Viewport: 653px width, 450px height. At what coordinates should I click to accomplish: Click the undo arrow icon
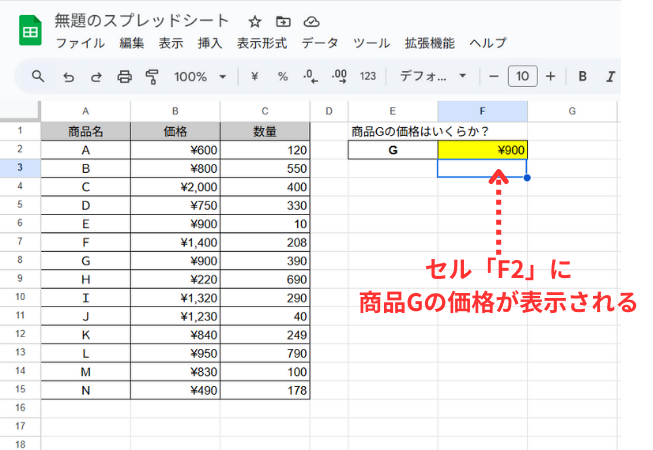pyautogui.click(x=68, y=76)
